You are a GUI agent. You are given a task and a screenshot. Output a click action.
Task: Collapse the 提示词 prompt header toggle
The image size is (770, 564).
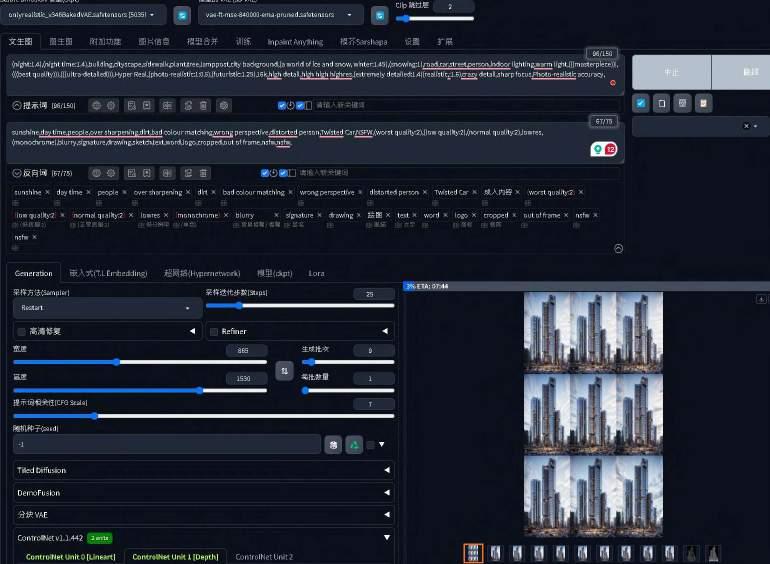[x=17, y=106]
